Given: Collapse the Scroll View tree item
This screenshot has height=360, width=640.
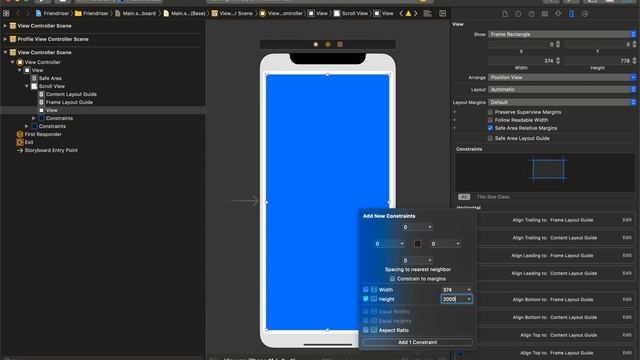Looking at the screenshot, I should point(27,86).
